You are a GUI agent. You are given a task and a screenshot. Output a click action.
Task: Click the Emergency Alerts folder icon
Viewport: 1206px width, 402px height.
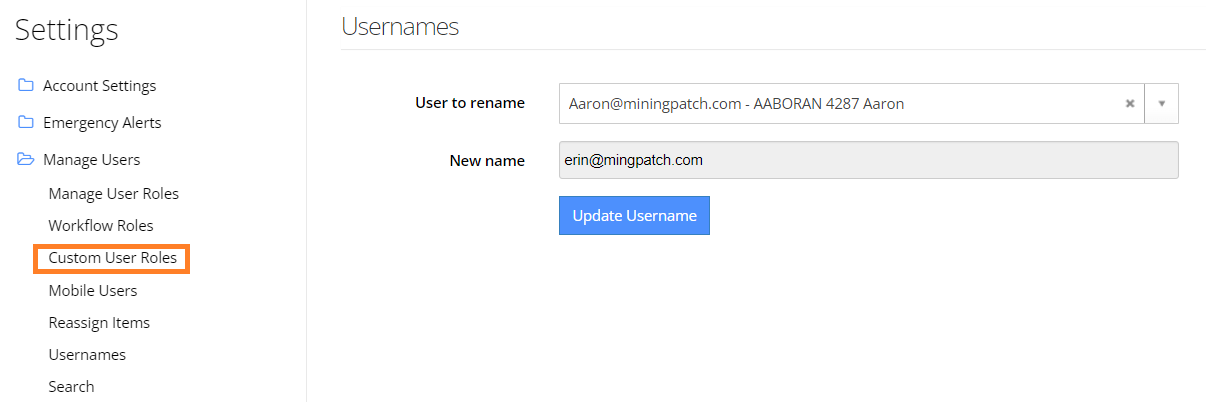click(26, 123)
